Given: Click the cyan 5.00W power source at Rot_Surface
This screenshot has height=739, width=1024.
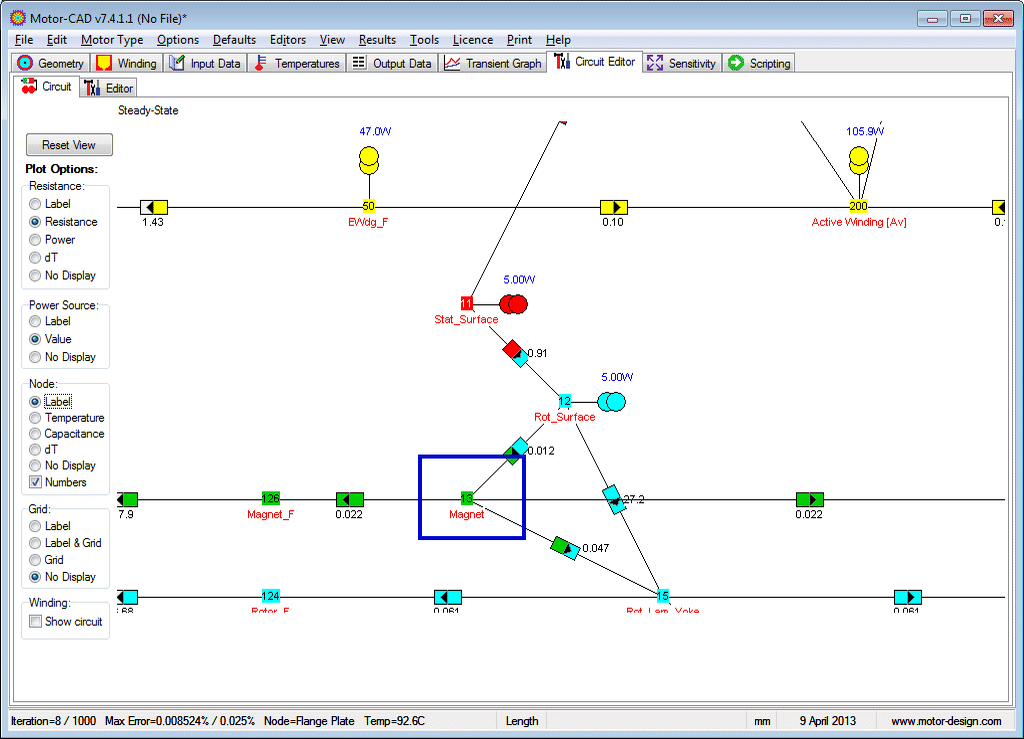Looking at the screenshot, I should 611,401.
